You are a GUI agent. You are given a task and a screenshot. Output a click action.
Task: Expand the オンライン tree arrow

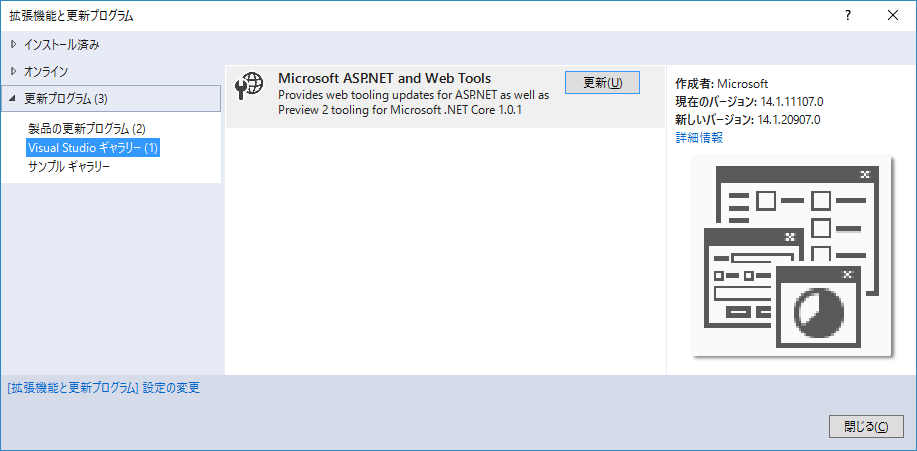click(14, 71)
